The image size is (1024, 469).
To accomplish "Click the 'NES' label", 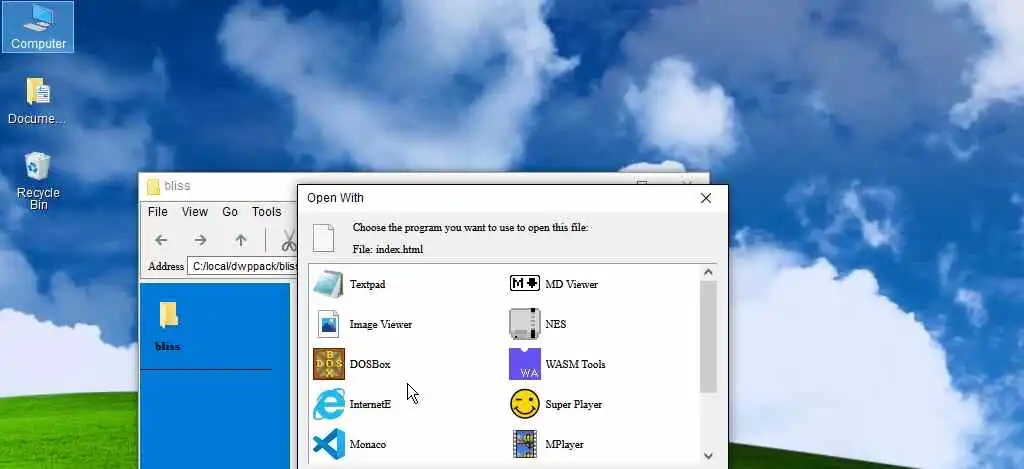I will 556,324.
